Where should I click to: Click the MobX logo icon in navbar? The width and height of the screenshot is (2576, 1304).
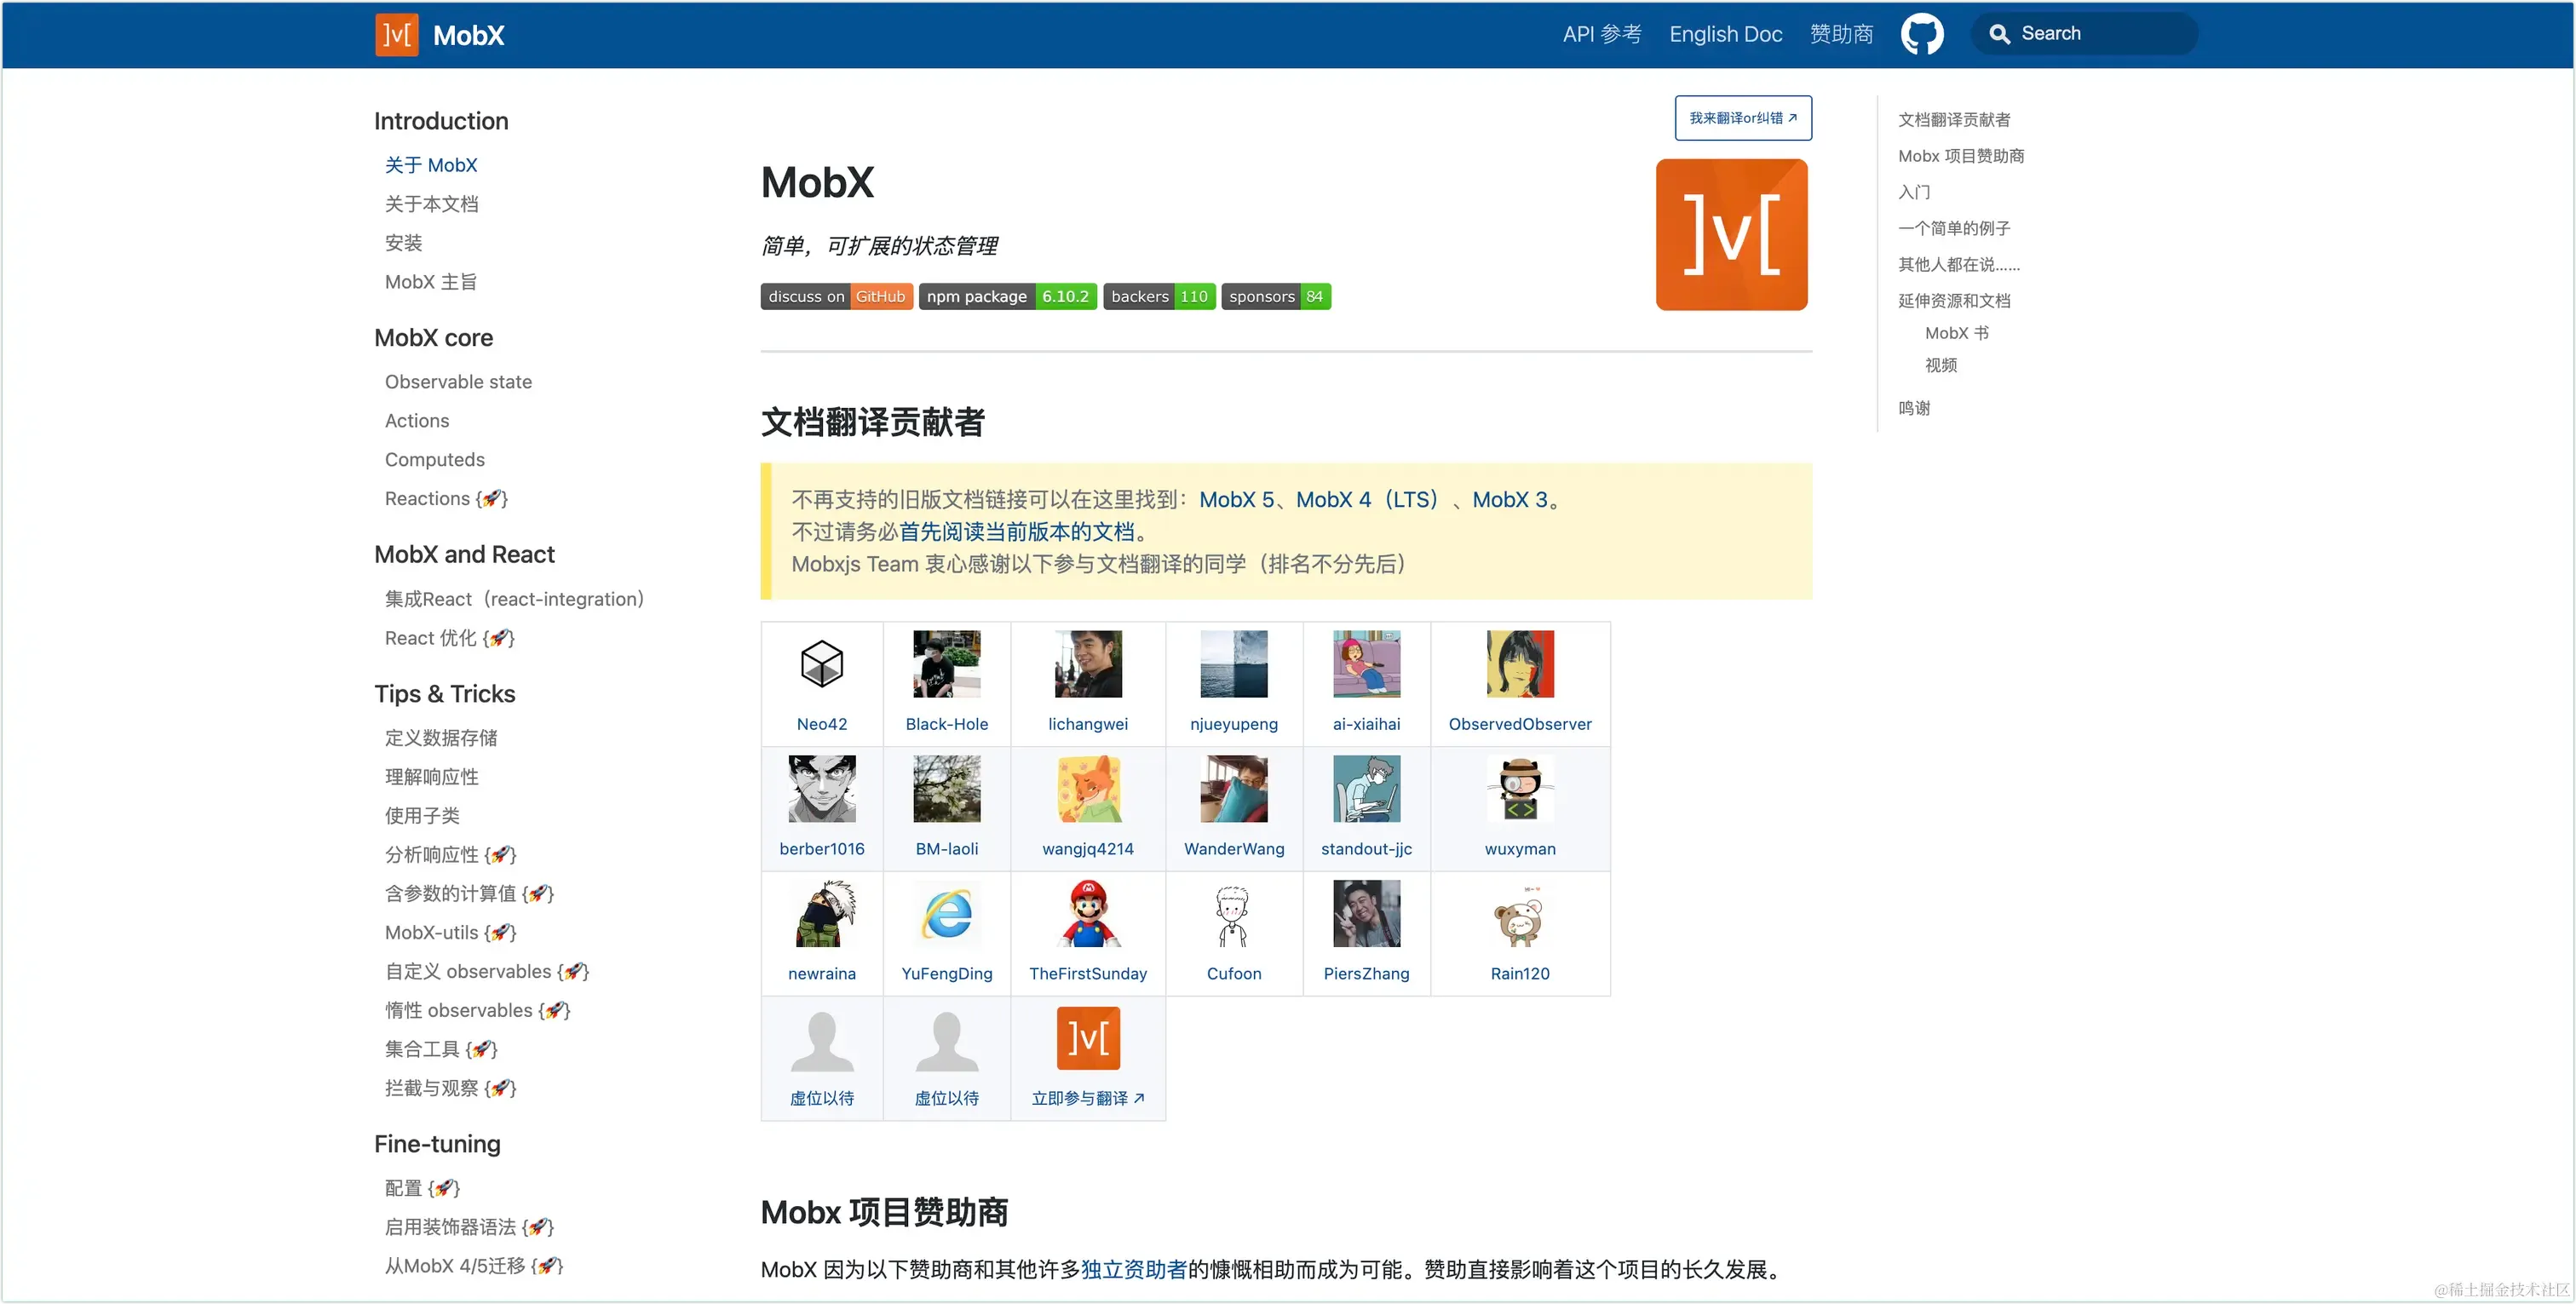(x=397, y=35)
